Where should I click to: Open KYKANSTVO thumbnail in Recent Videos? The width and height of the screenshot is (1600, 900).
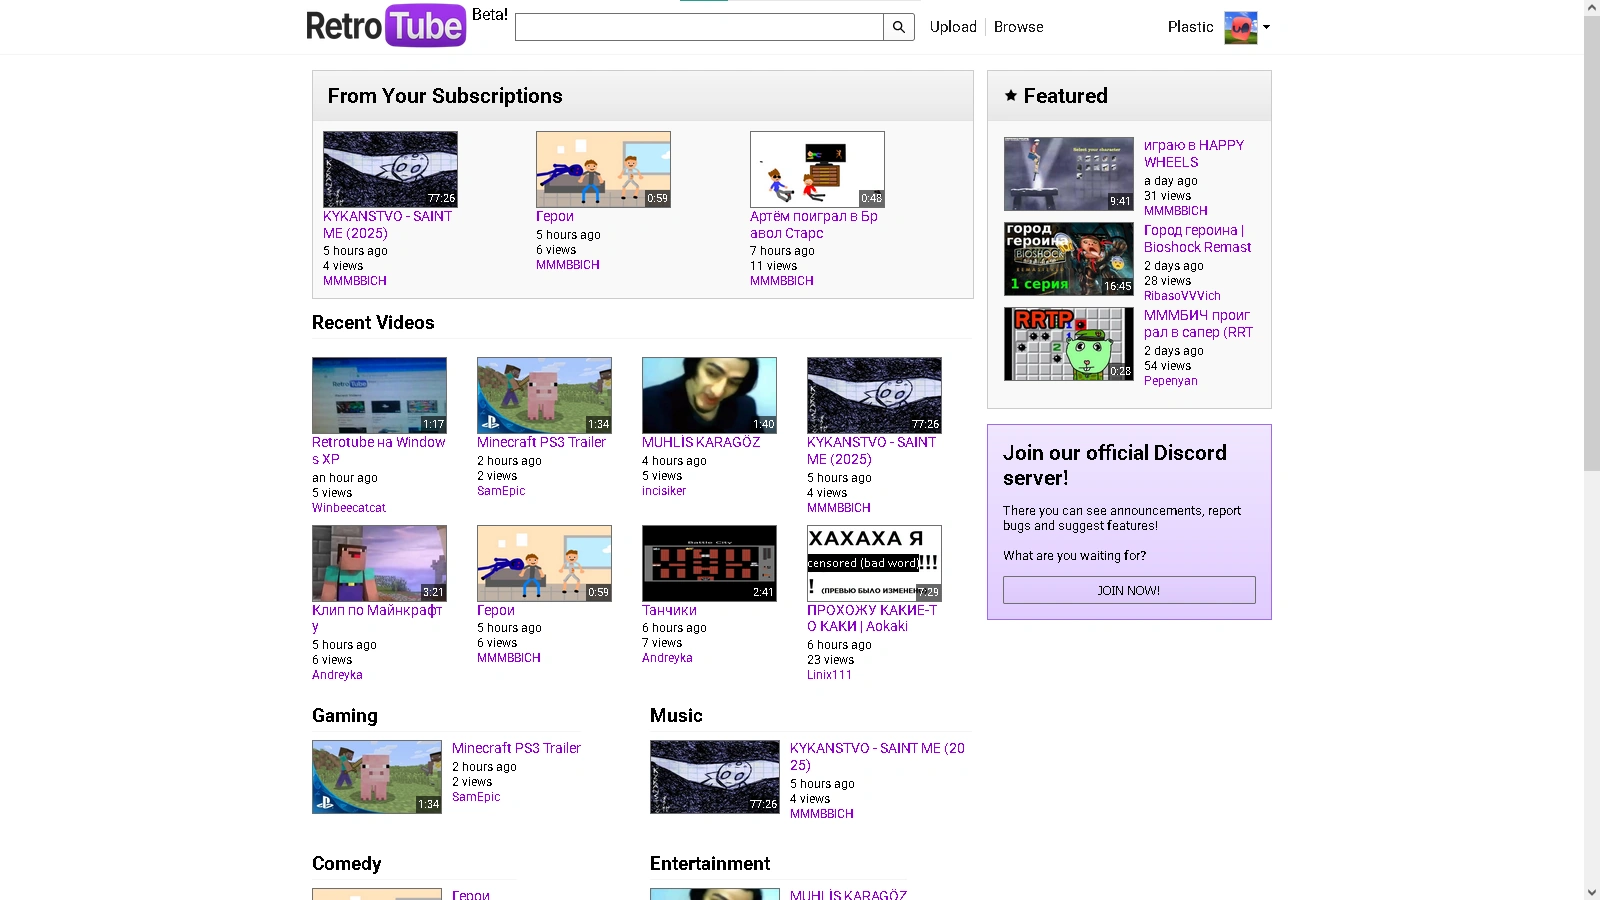[x=874, y=395]
